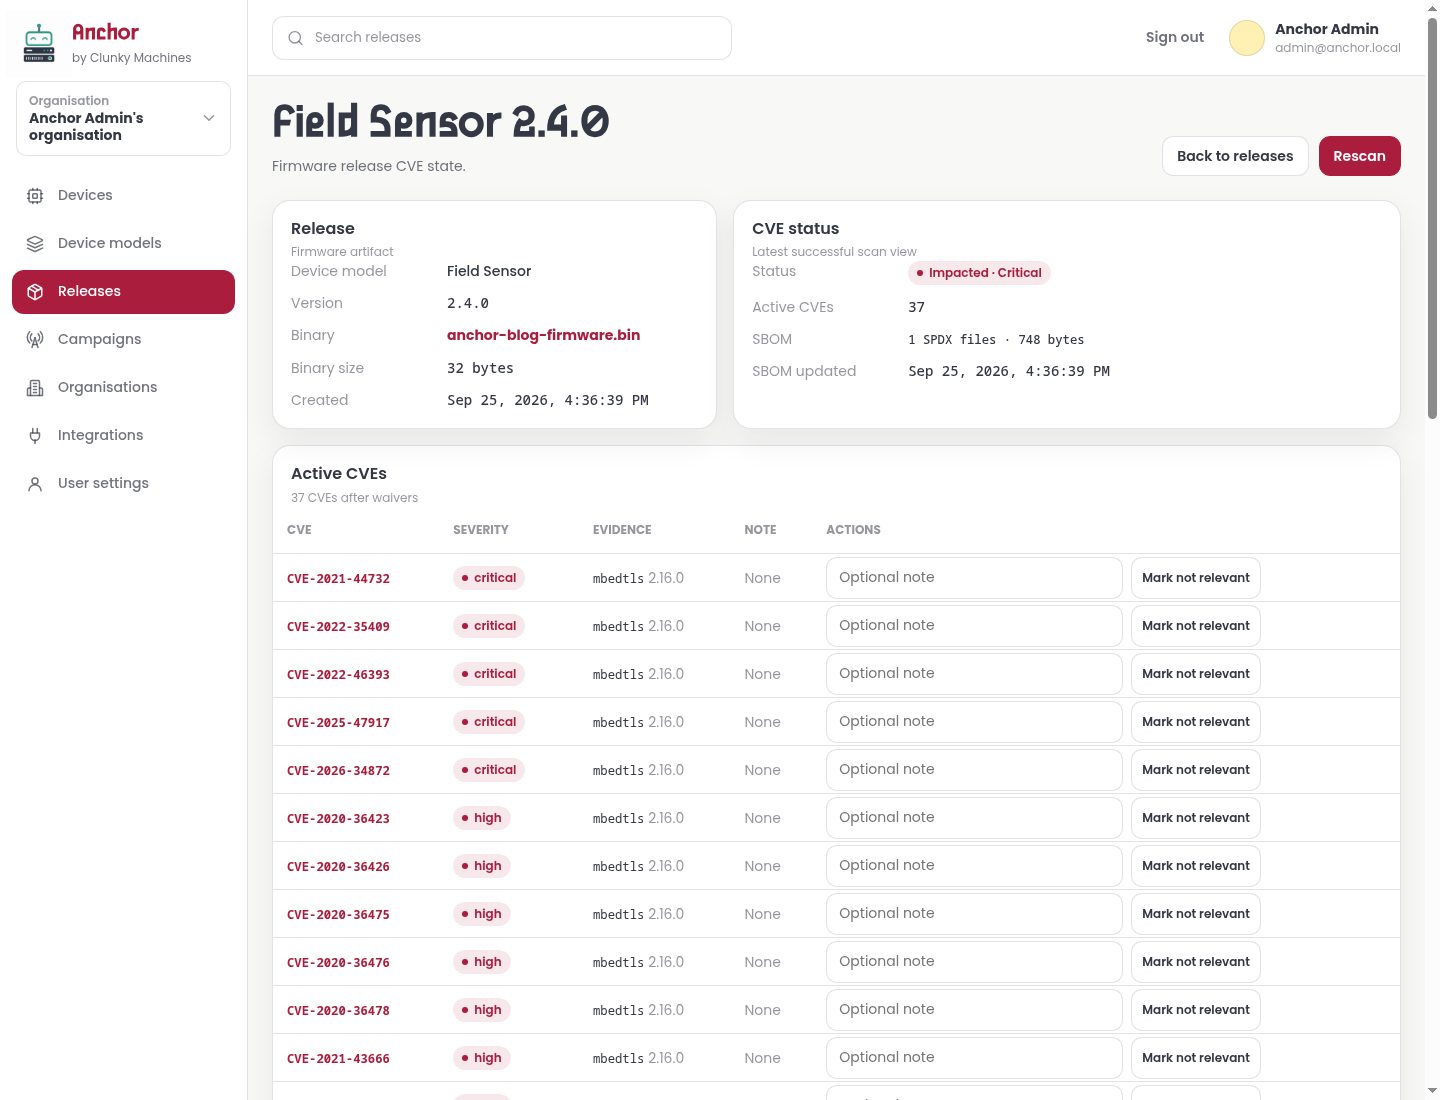Click Back to releases button
Viewport: 1440px width, 1100px height.
tap(1235, 156)
